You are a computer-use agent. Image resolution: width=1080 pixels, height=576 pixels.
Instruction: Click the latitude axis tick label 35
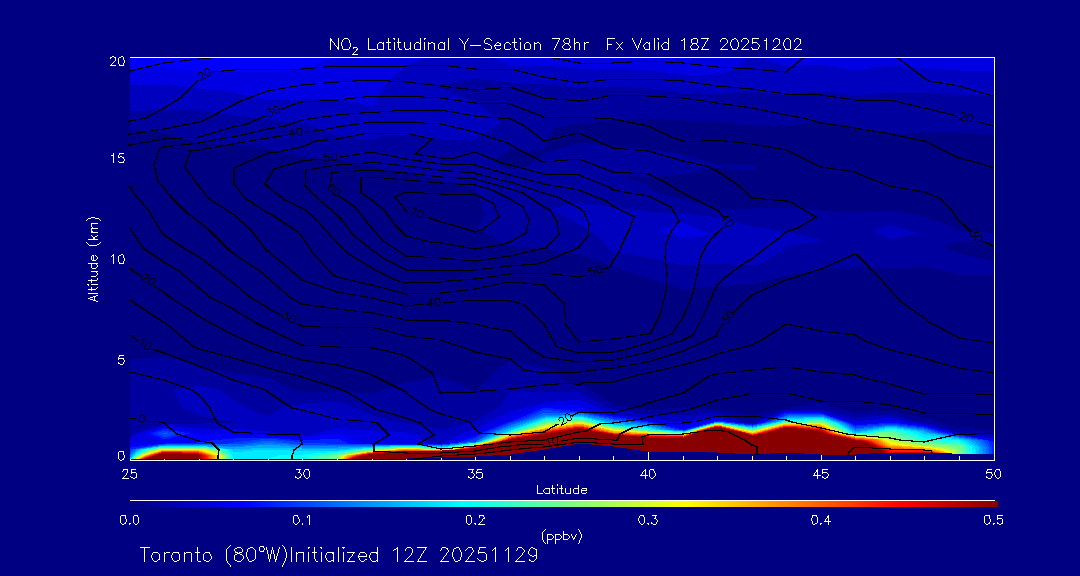(x=475, y=473)
